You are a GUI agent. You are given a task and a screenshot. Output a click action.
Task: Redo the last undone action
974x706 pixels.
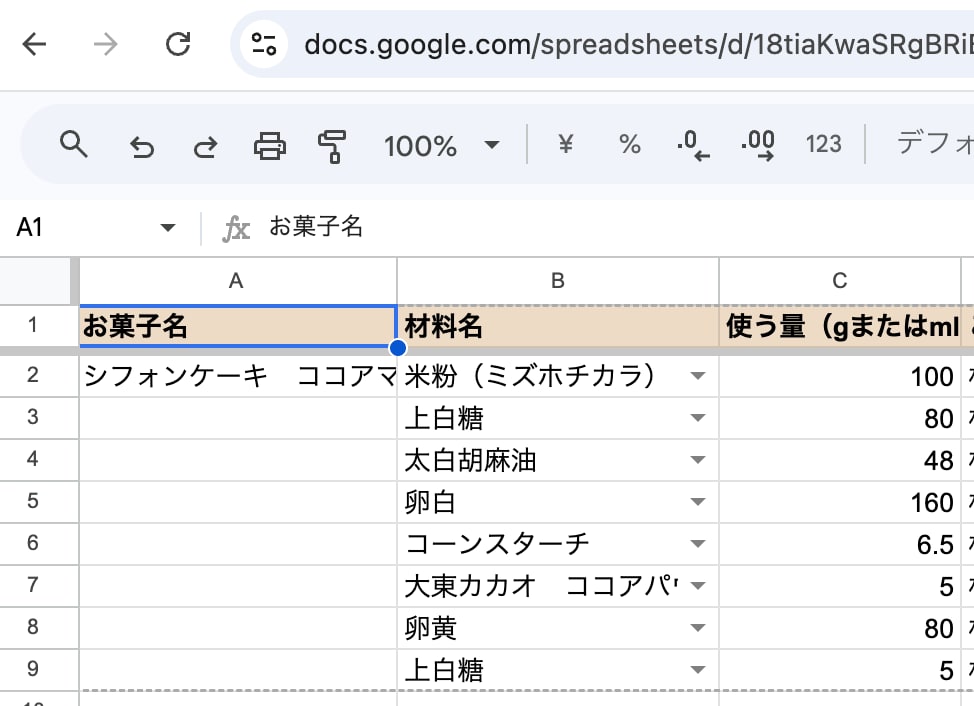tap(205, 147)
